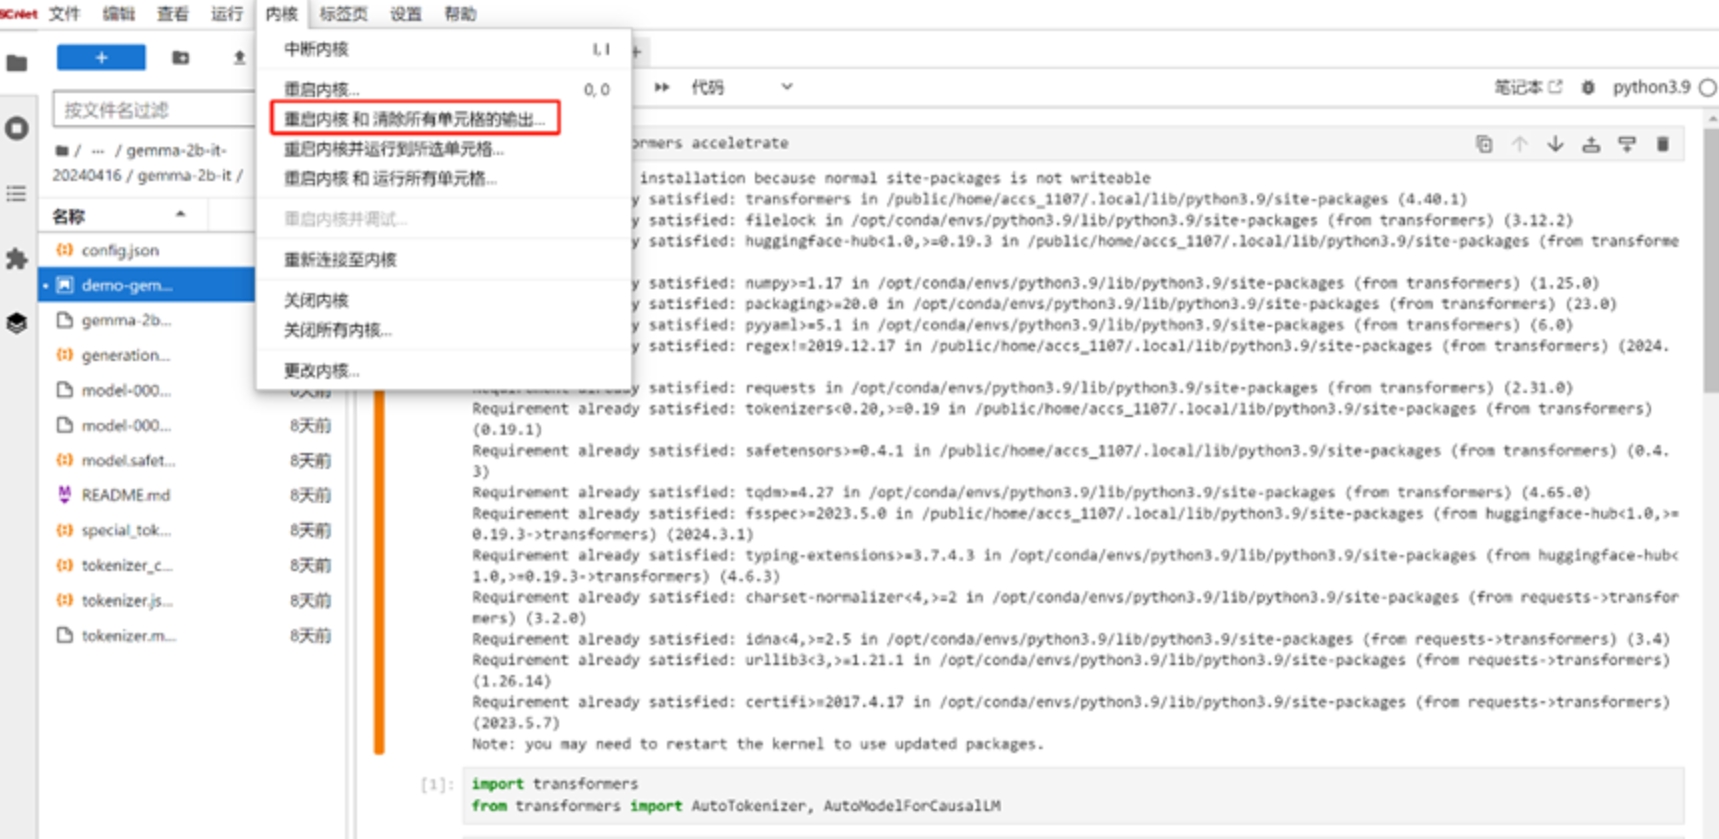Click the upload files icon
This screenshot has height=839, width=1719.
pos(239,58)
